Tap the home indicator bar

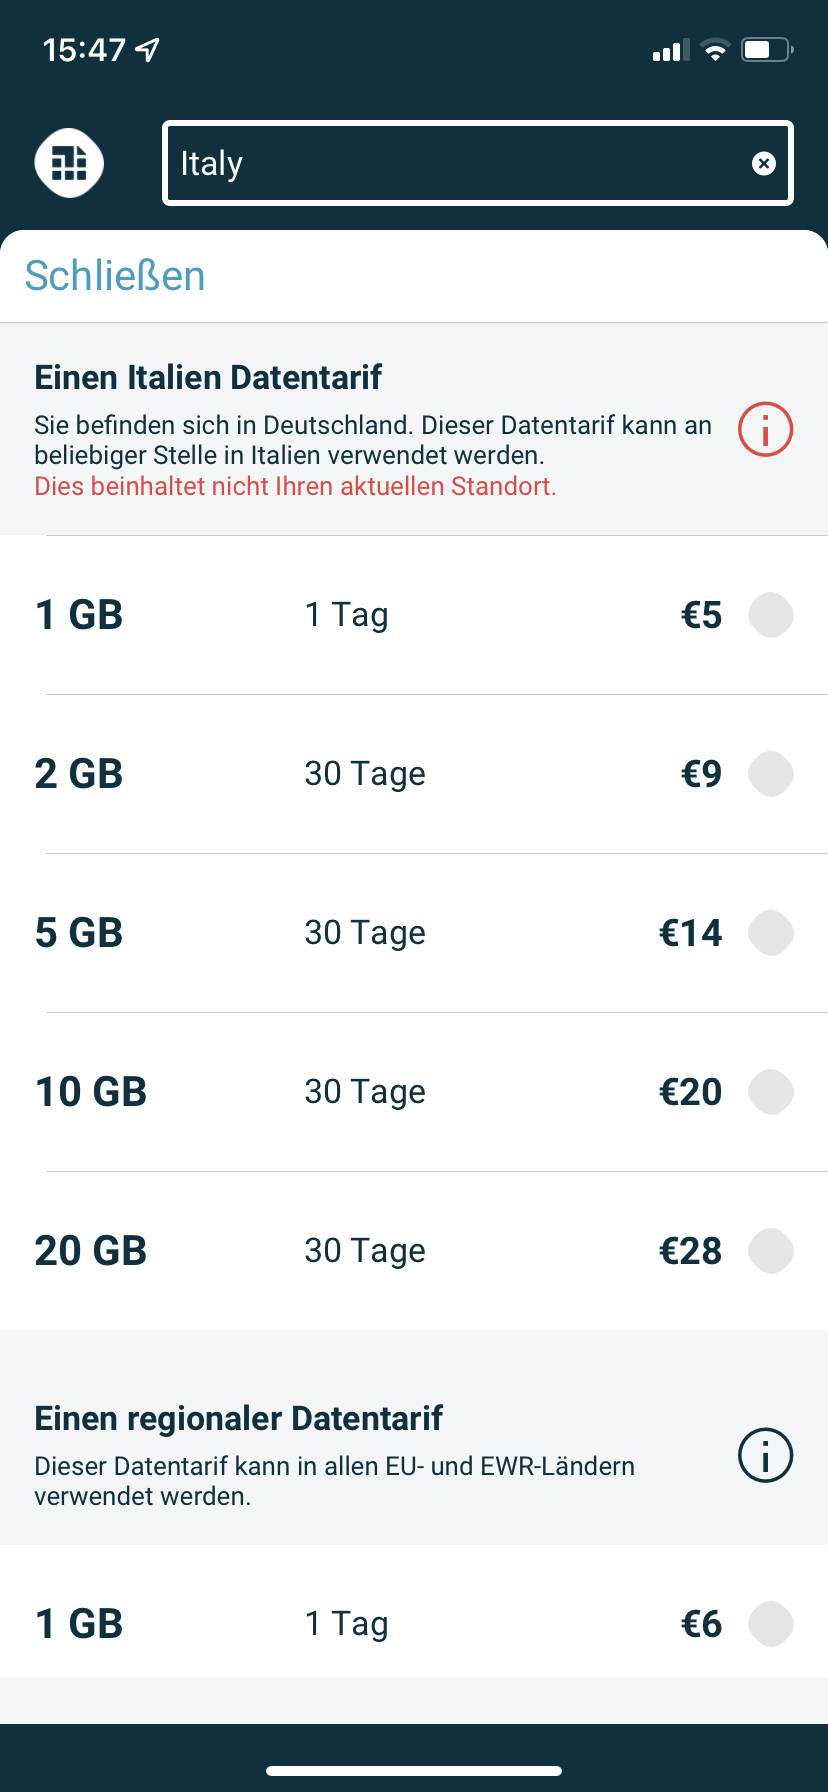coord(414,1771)
